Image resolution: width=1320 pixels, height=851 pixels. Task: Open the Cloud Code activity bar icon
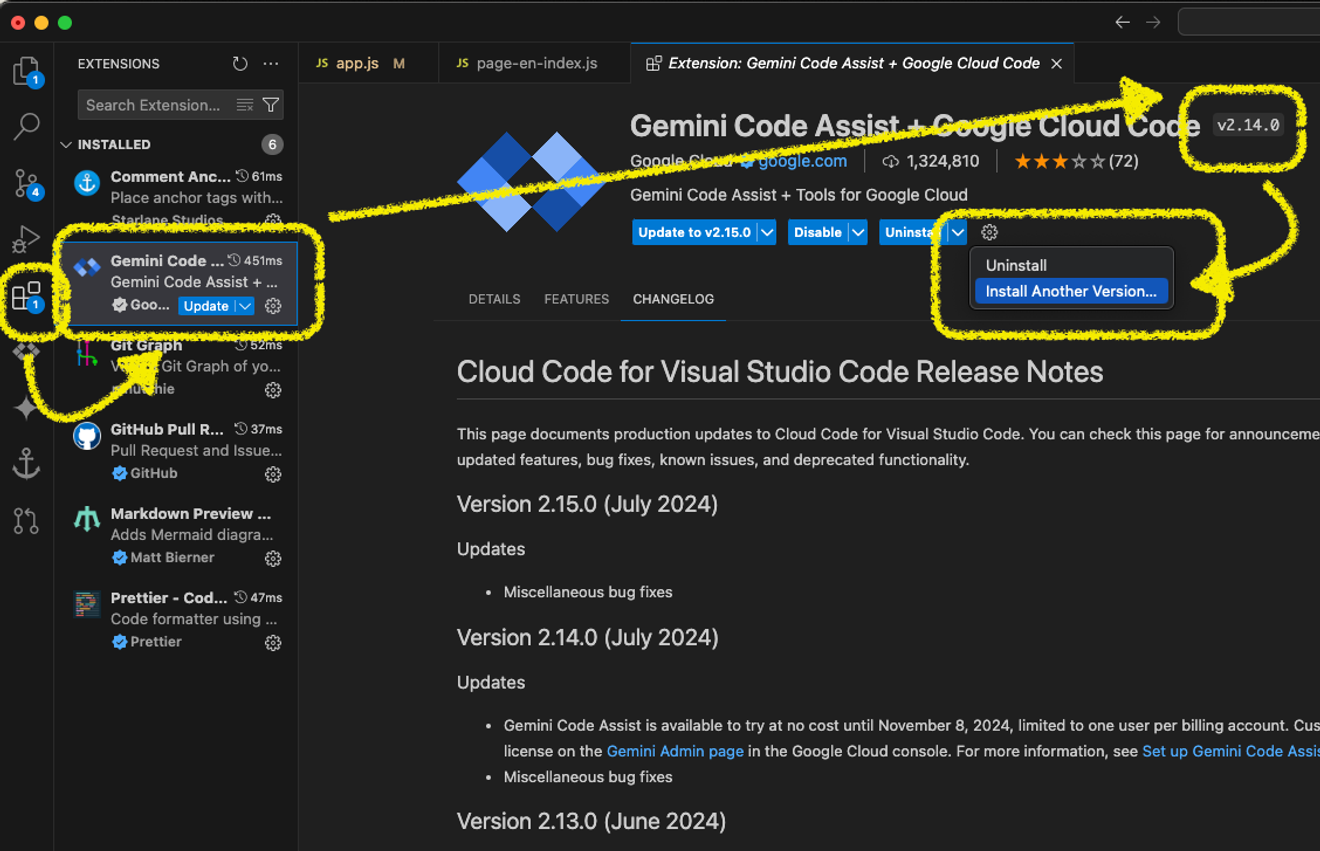coord(26,352)
